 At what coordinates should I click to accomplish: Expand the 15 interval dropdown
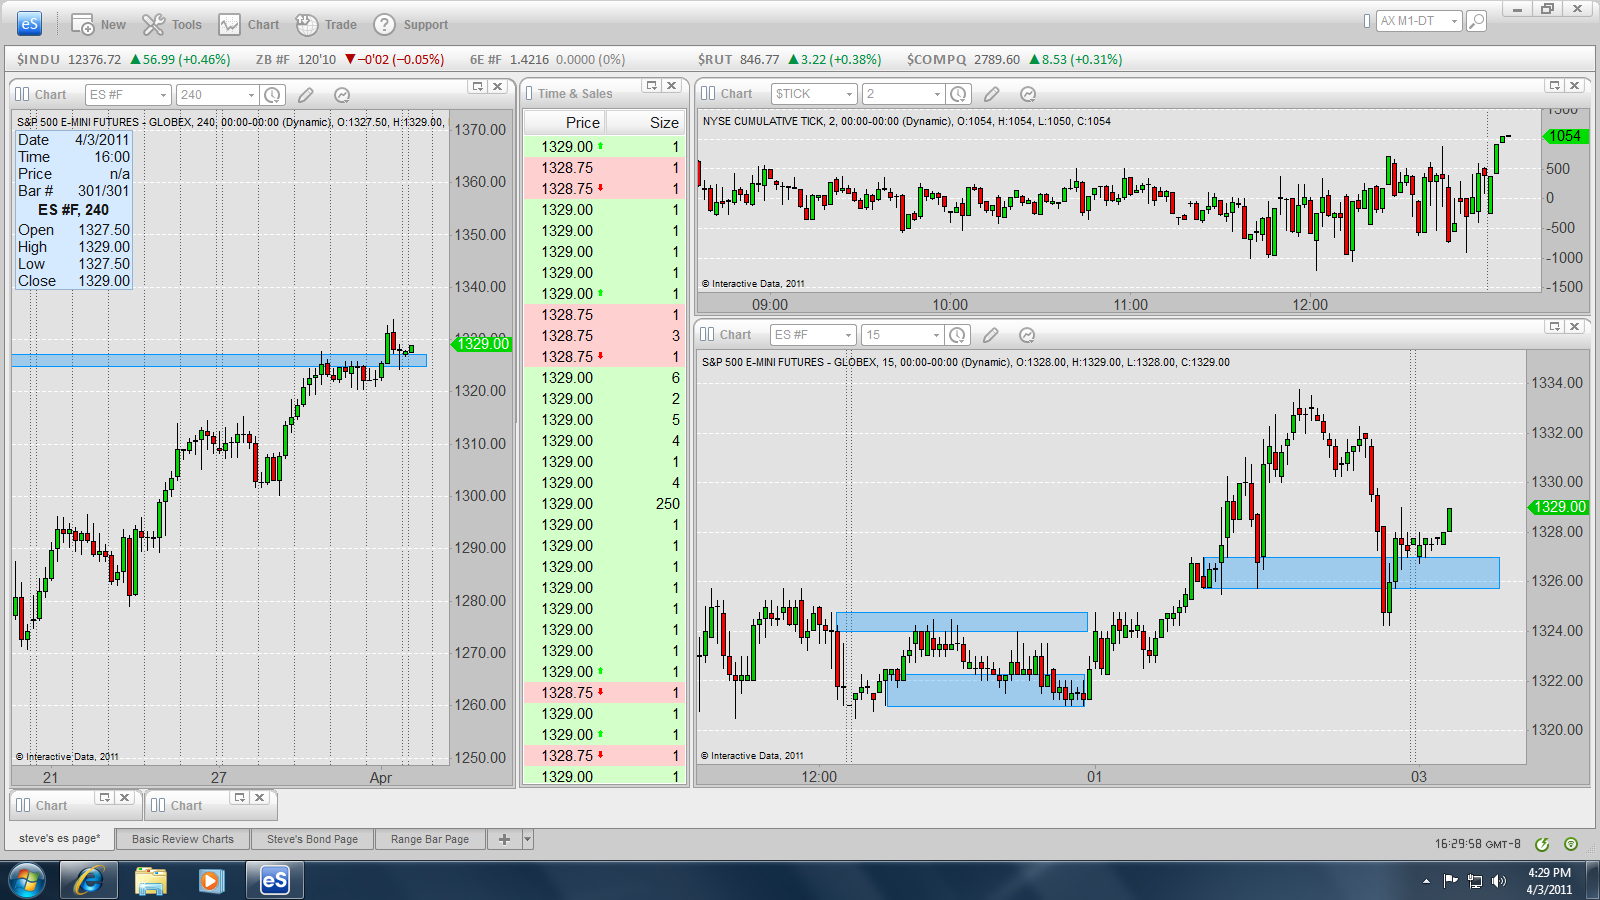pyautogui.click(x=936, y=335)
